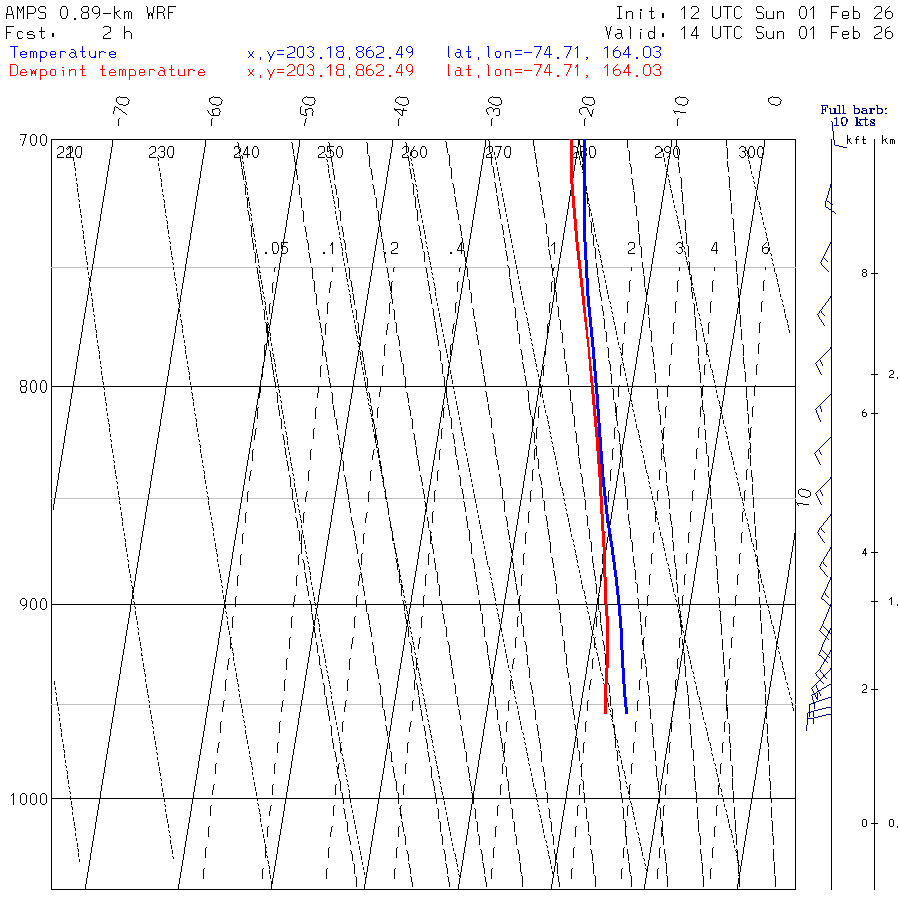
Task: Click the red 'lat,lon=-74.71, 164.03' text
Action: (x=554, y=71)
